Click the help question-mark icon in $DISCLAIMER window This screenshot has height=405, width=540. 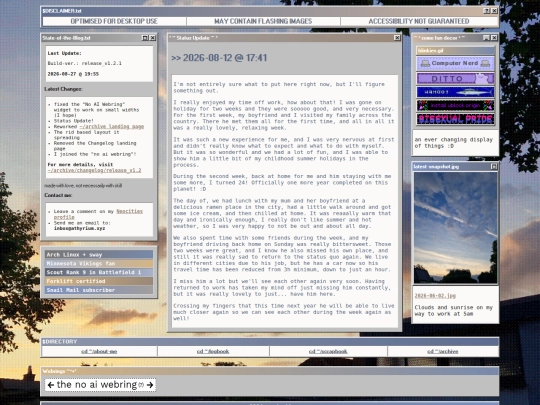(x=487, y=11)
